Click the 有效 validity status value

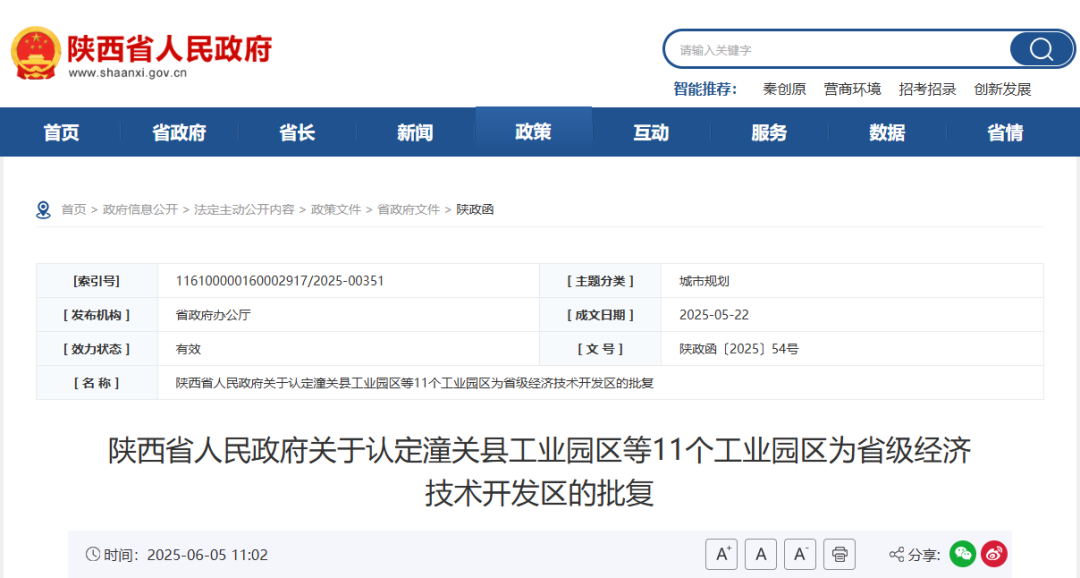click(188, 349)
